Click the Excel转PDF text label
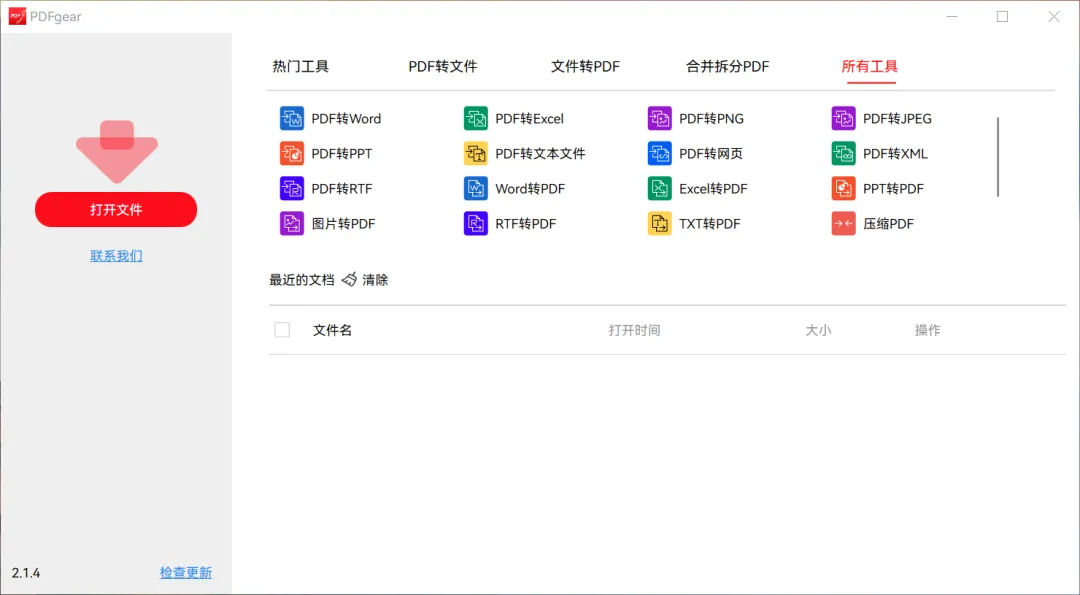This screenshot has width=1080, height=595. coord(714,189)
